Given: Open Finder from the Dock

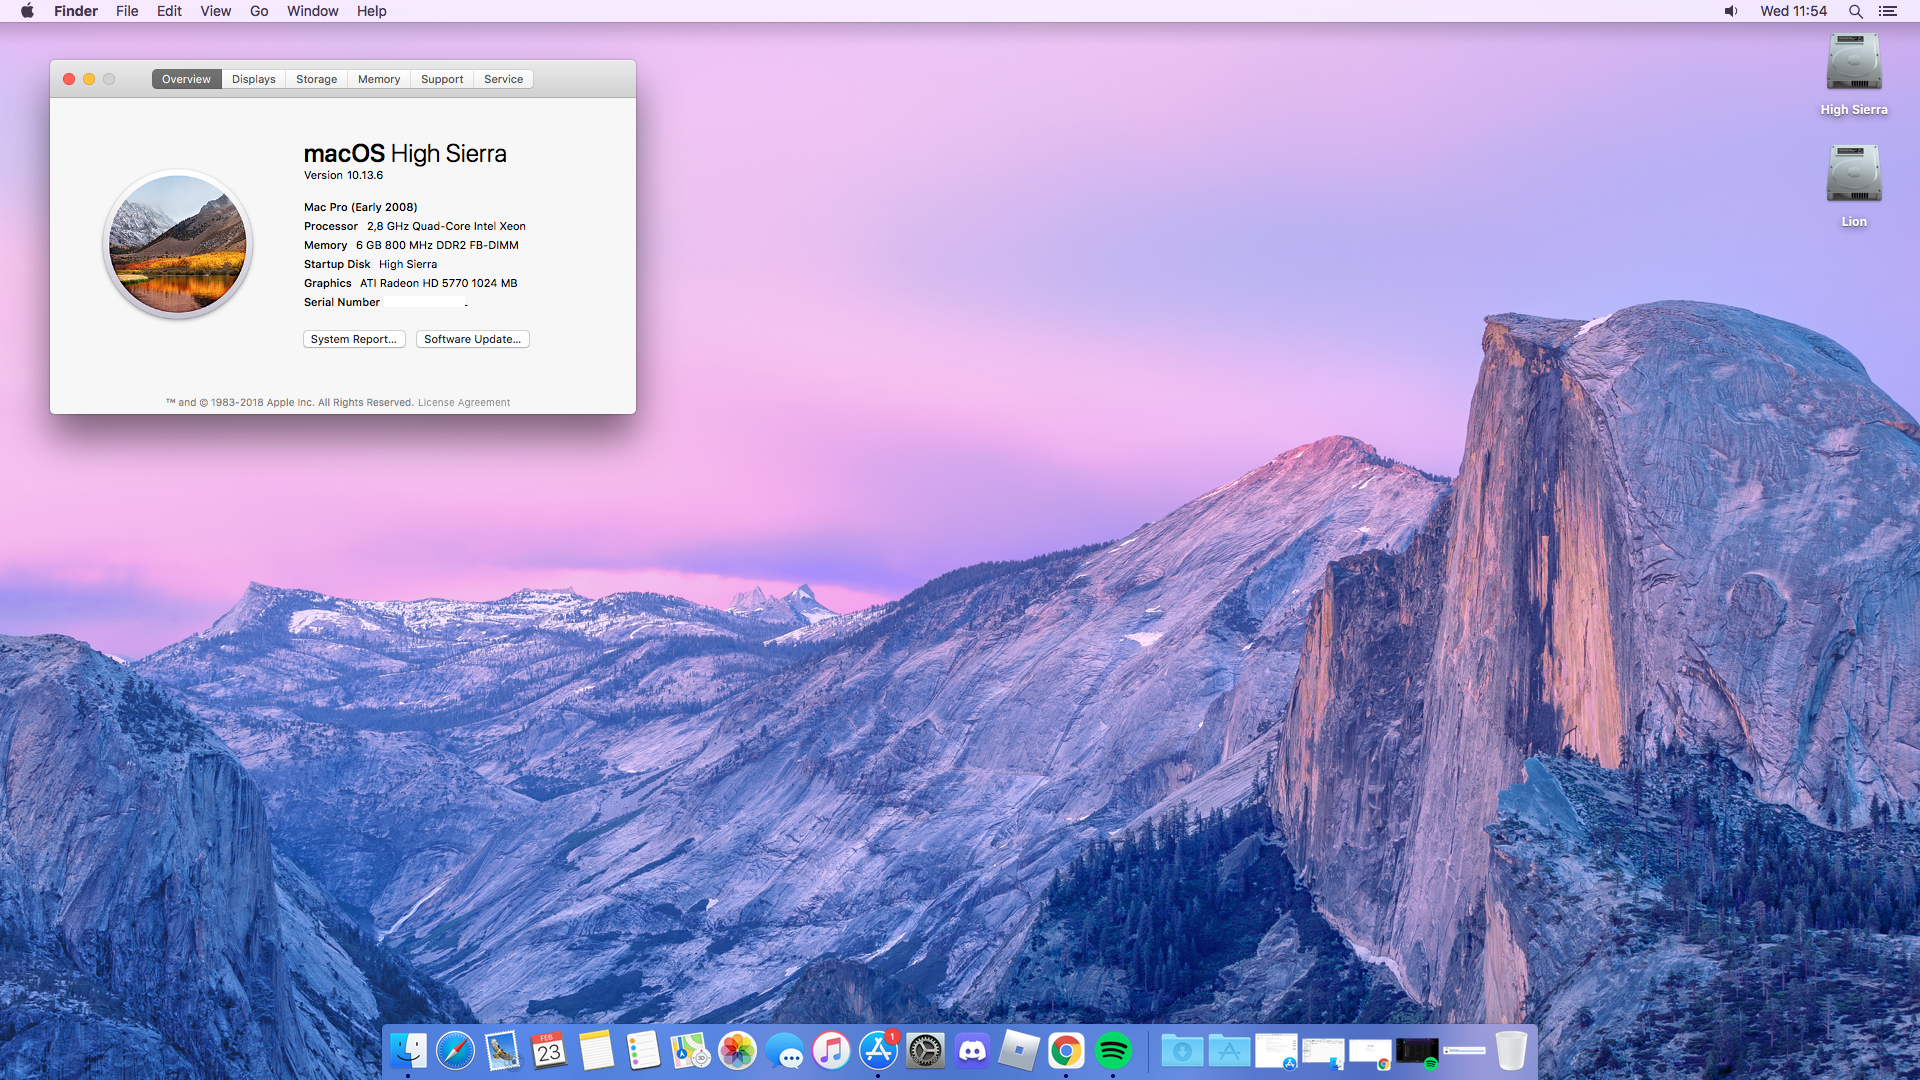Looking at the screenshot, I should pos(408,1051).
